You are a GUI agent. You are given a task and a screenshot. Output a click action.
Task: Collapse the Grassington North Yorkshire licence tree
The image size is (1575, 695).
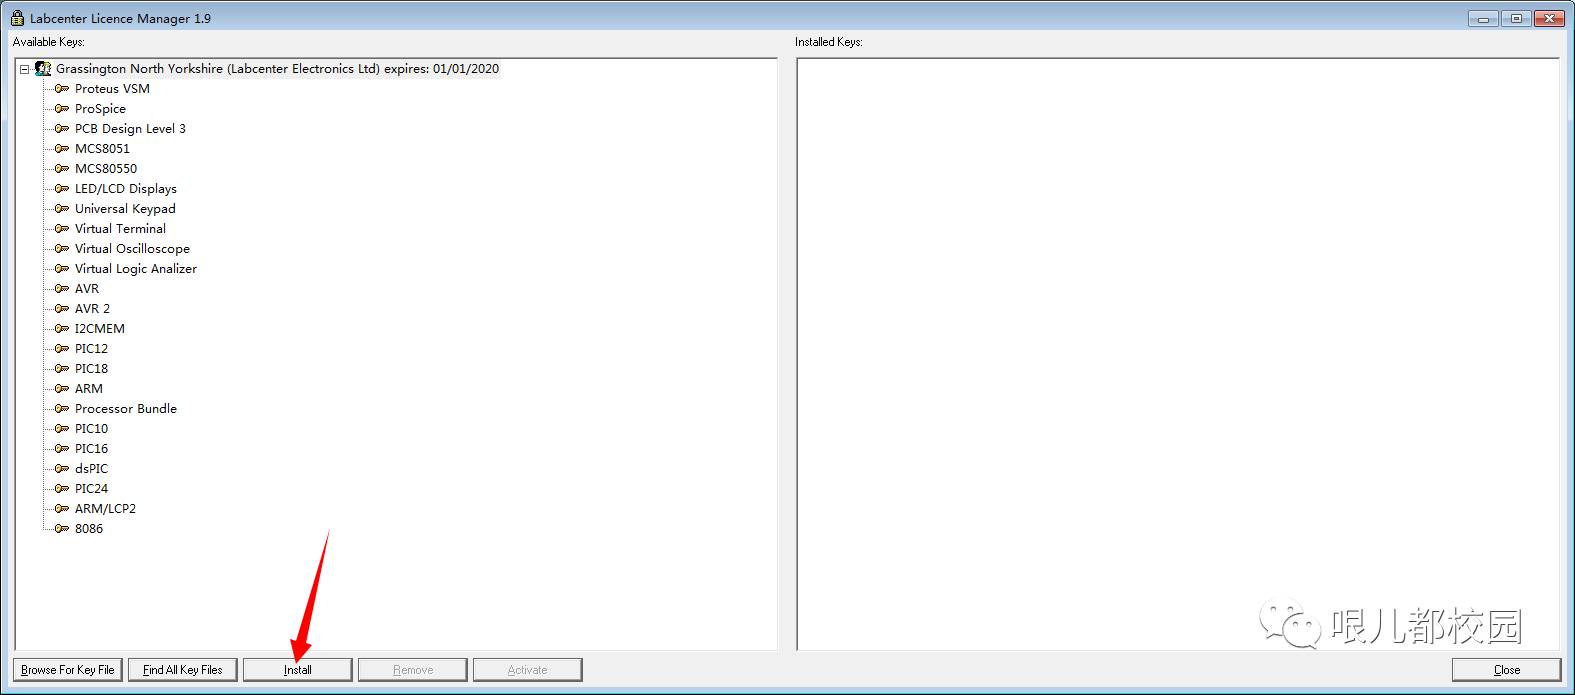[25, 69]
